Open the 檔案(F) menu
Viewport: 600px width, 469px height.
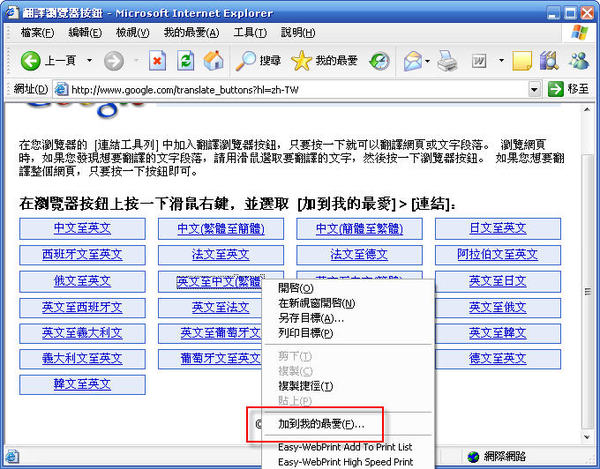tap(37, 33)
